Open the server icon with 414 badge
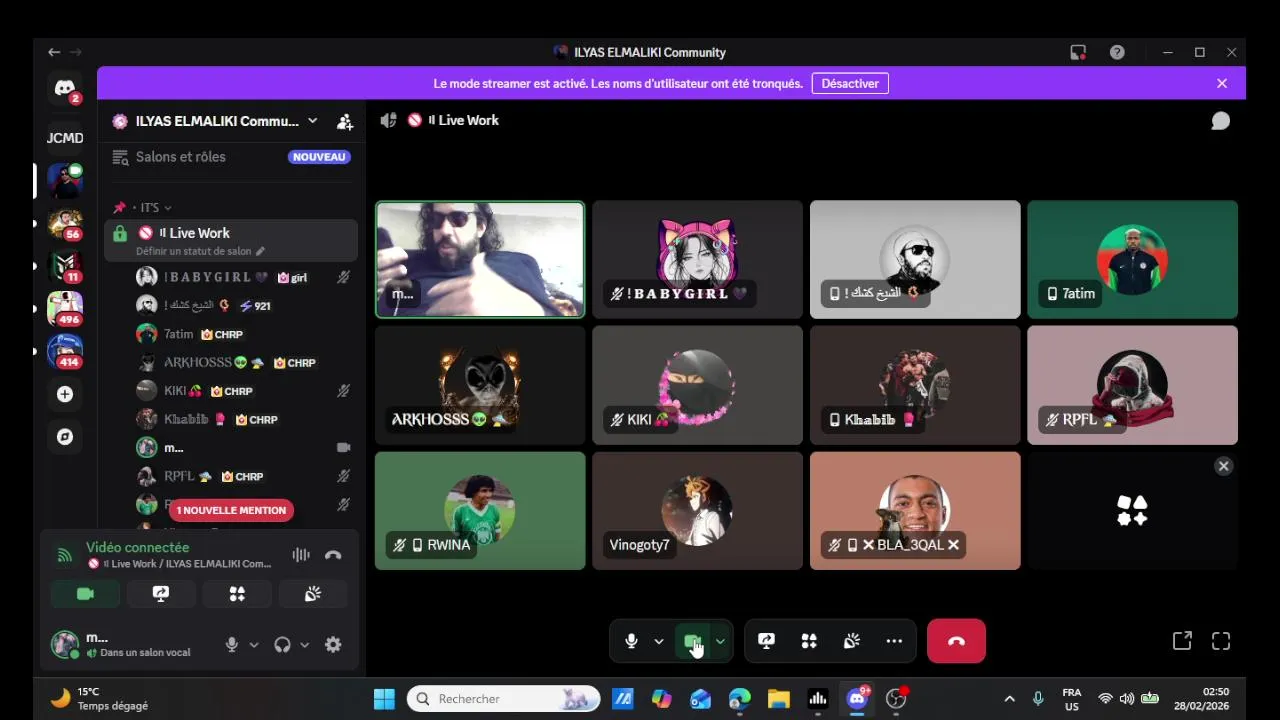This screenshot has height=720, width=1280. (x=65, y=352)
